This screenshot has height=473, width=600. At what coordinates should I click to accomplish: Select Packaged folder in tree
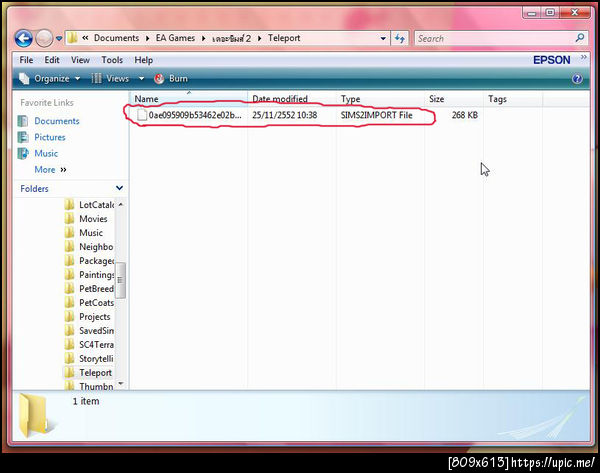pos(96,261)
